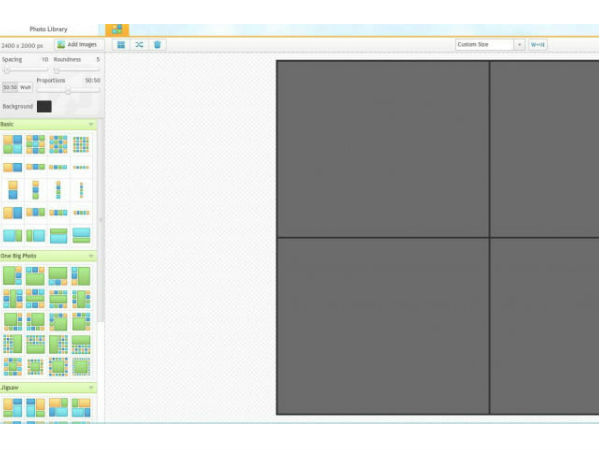Pick the three-photo vertical stack template

click(36, 190)
